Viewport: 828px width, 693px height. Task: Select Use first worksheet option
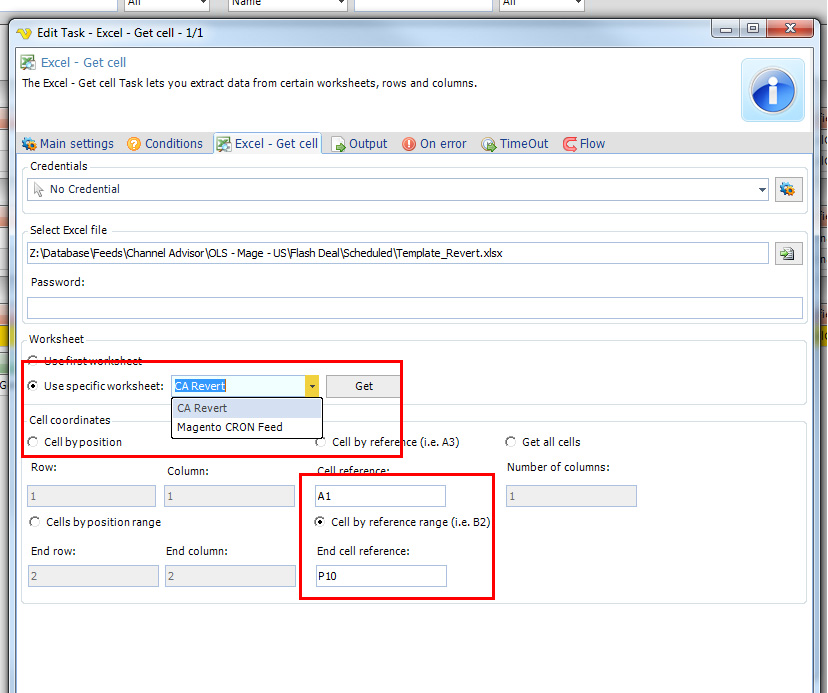click(36, 361)
